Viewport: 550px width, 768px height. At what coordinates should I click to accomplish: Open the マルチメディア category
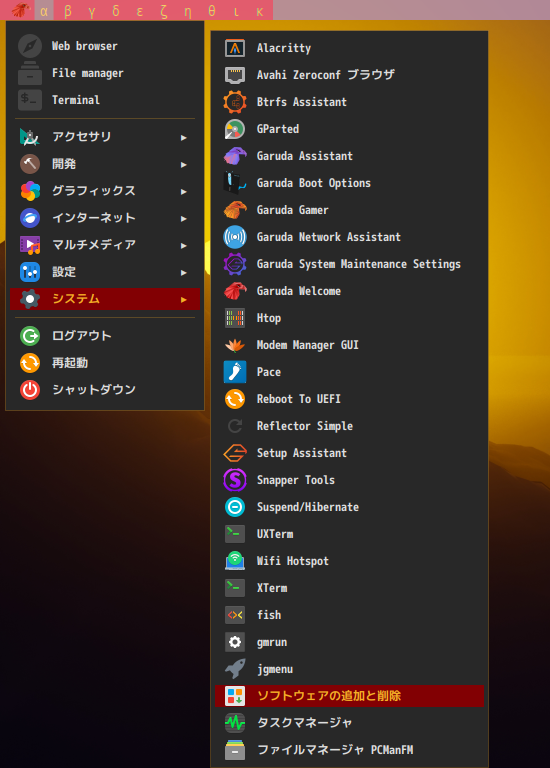(x=105, y=245)
